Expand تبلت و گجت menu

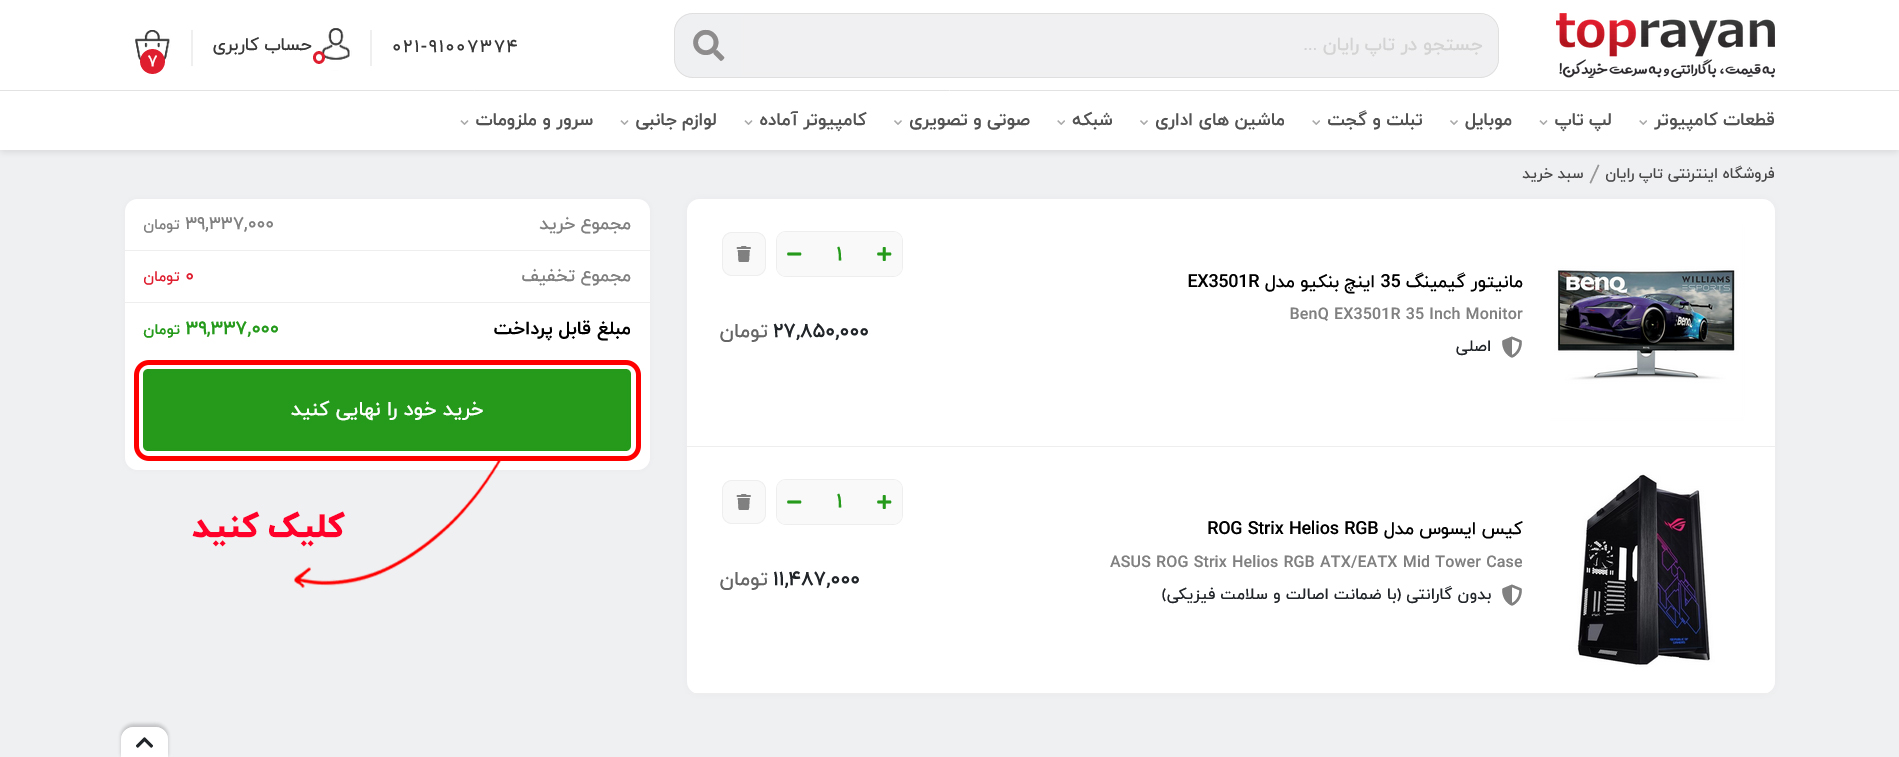click(x=1366, y=120)
